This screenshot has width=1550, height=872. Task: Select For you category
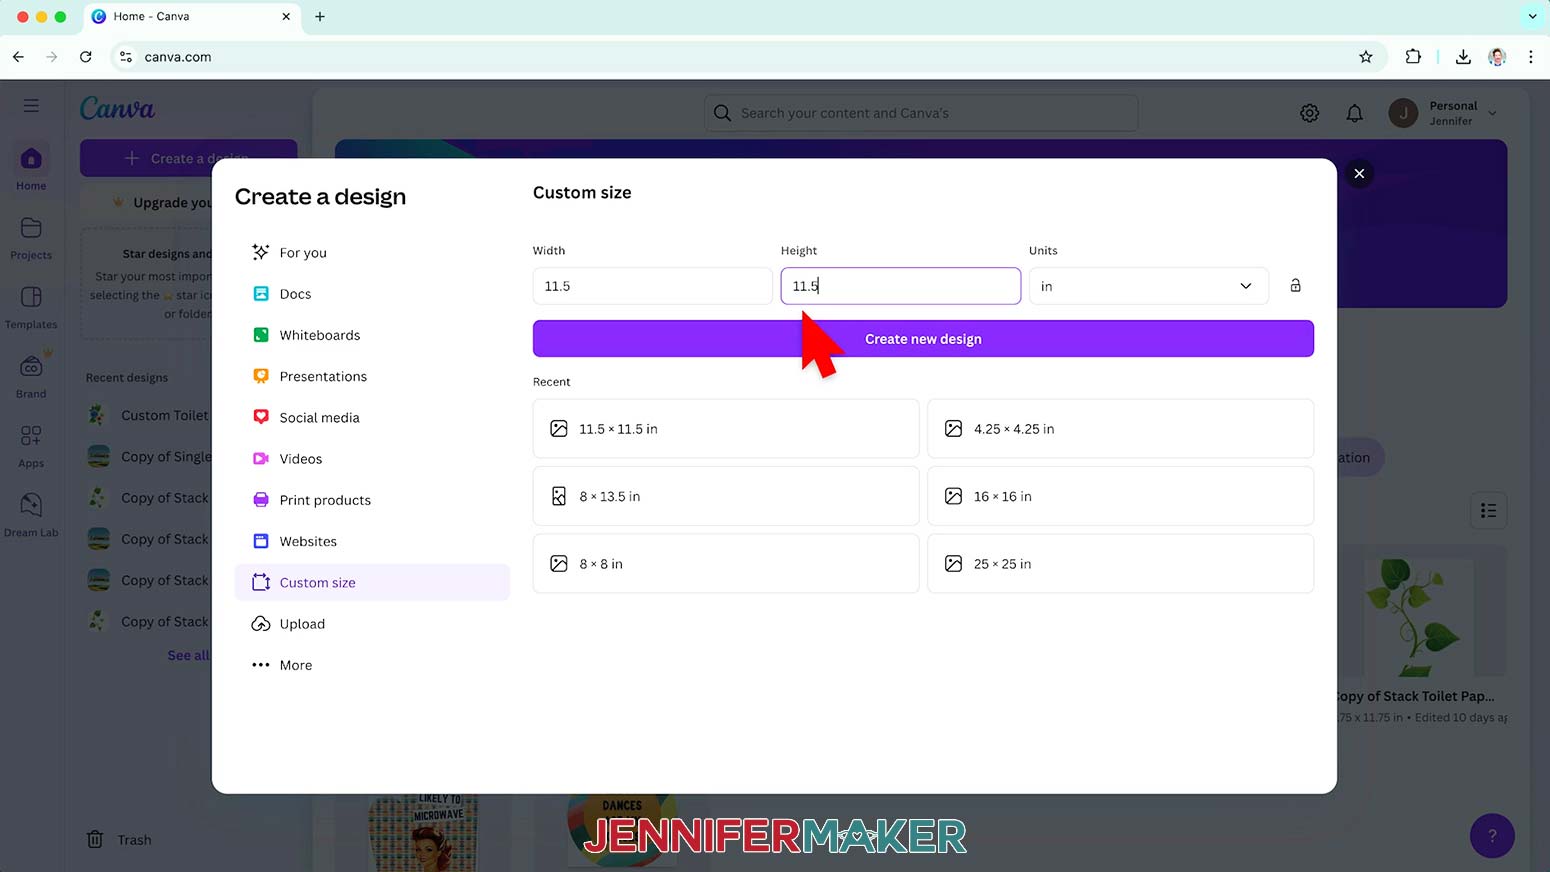(x=372, y=252)
